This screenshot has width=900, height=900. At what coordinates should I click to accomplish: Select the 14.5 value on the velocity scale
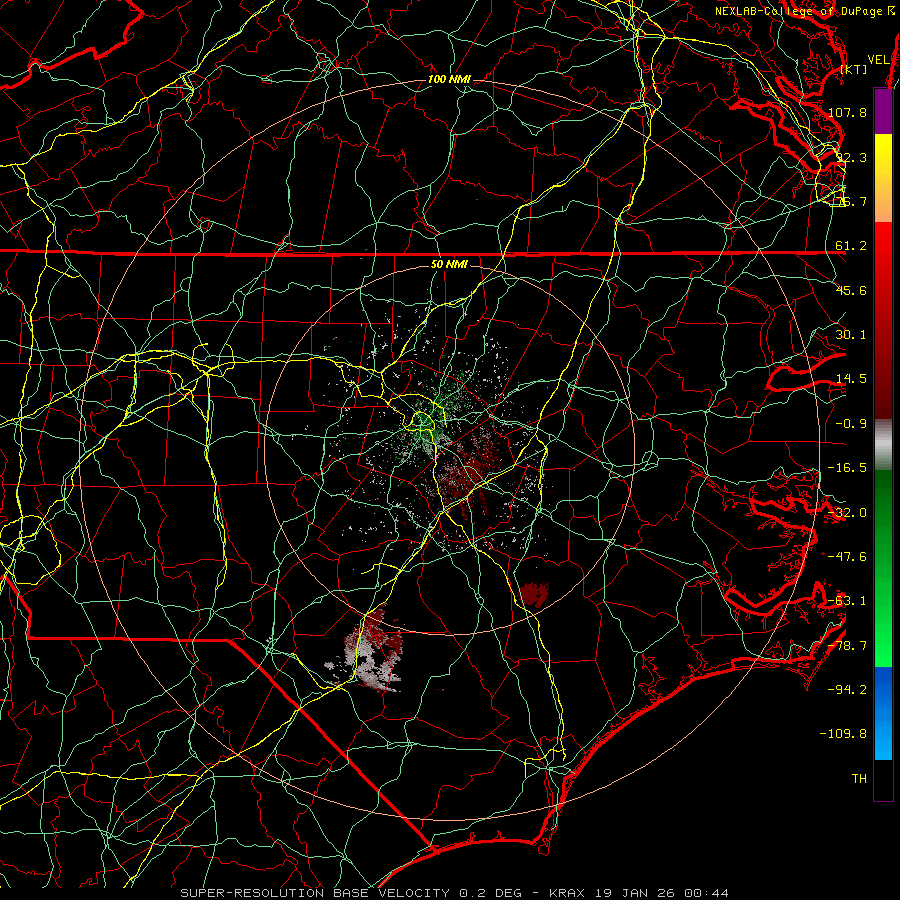coord(851,379)
